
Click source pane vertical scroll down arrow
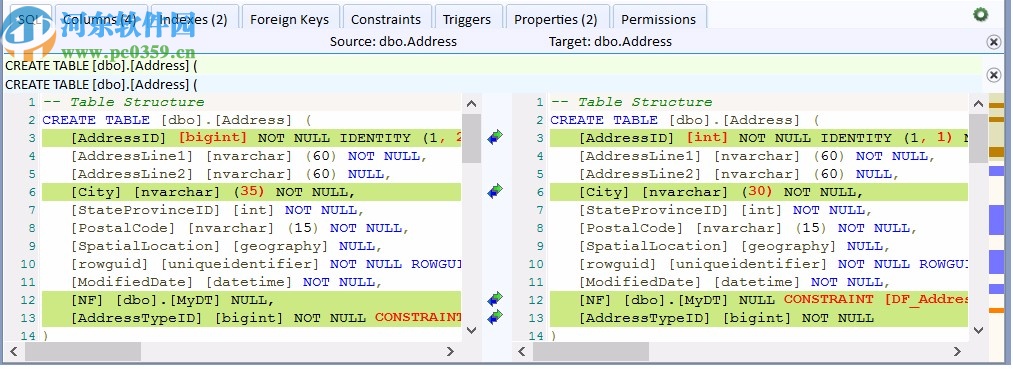pos(472,330)
